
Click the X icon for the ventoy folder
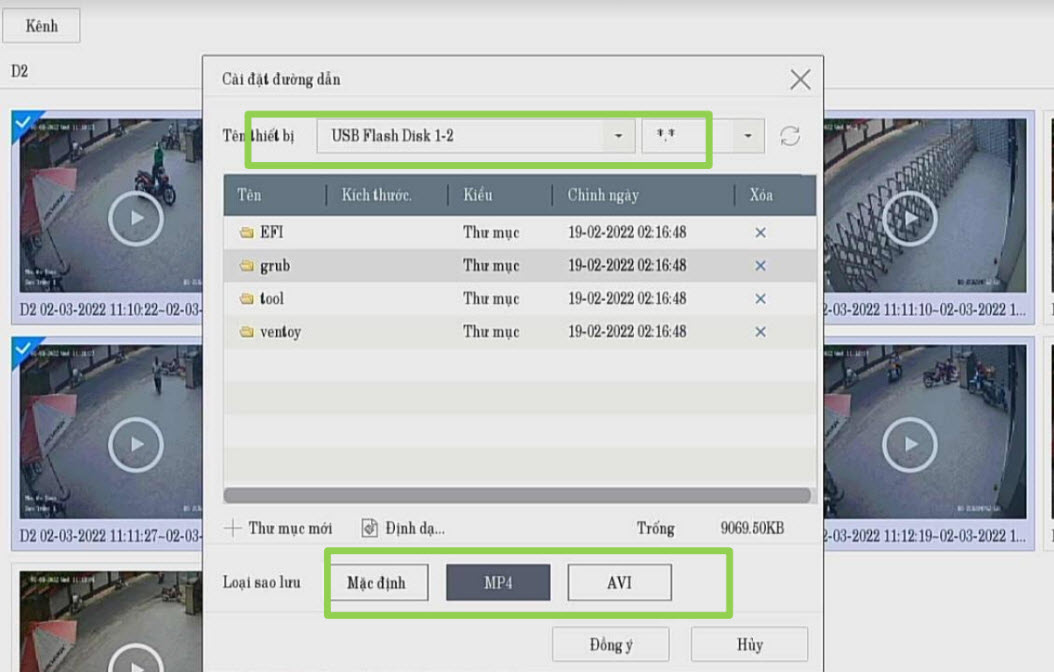(x=760, y=332)
